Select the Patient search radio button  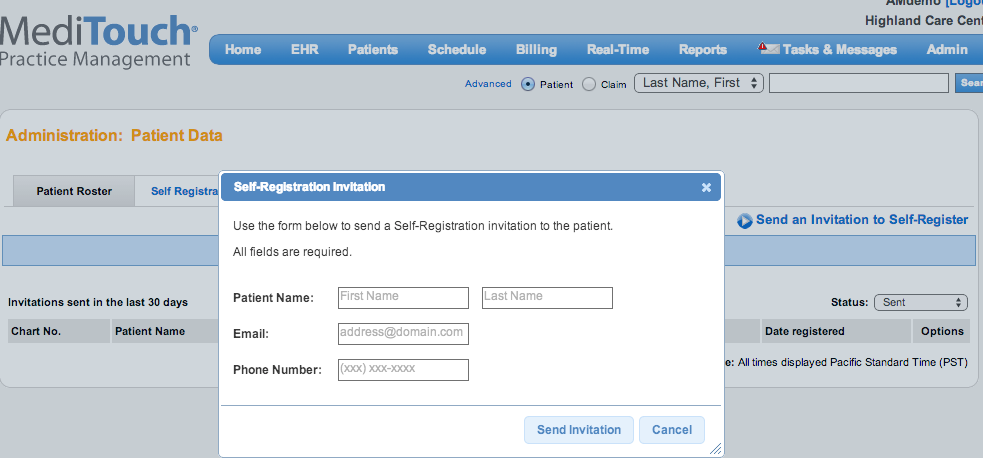click(528, 84)
